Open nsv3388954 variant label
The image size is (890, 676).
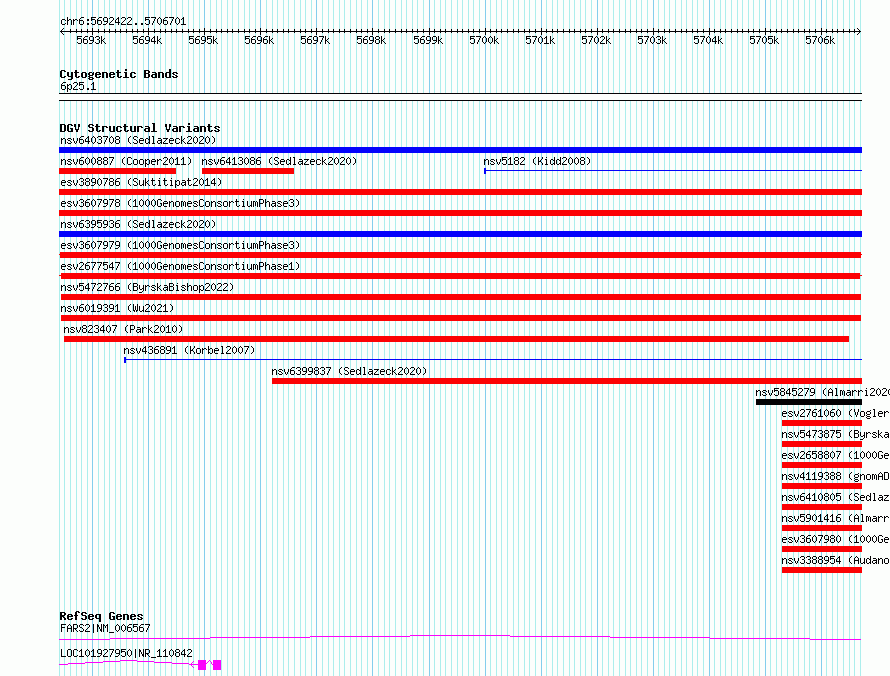835,560
